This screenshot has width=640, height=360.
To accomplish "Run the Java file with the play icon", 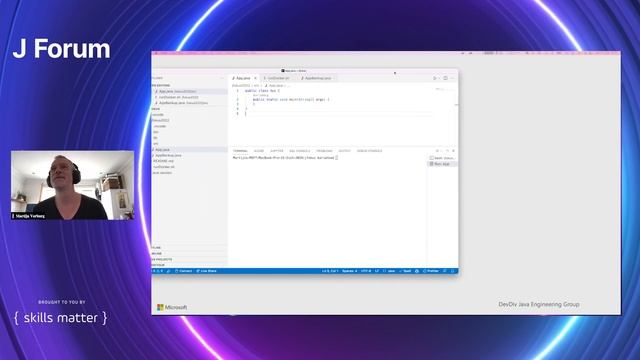I will point(435,78).
